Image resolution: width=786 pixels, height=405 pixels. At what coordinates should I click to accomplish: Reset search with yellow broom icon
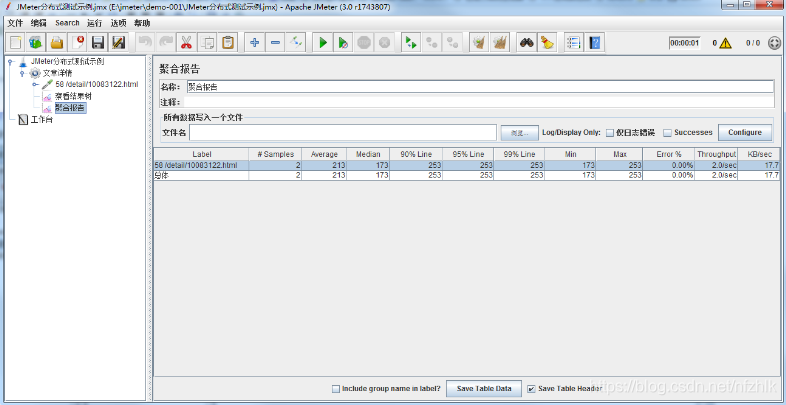pyautogui.click(x=547, y=43)
